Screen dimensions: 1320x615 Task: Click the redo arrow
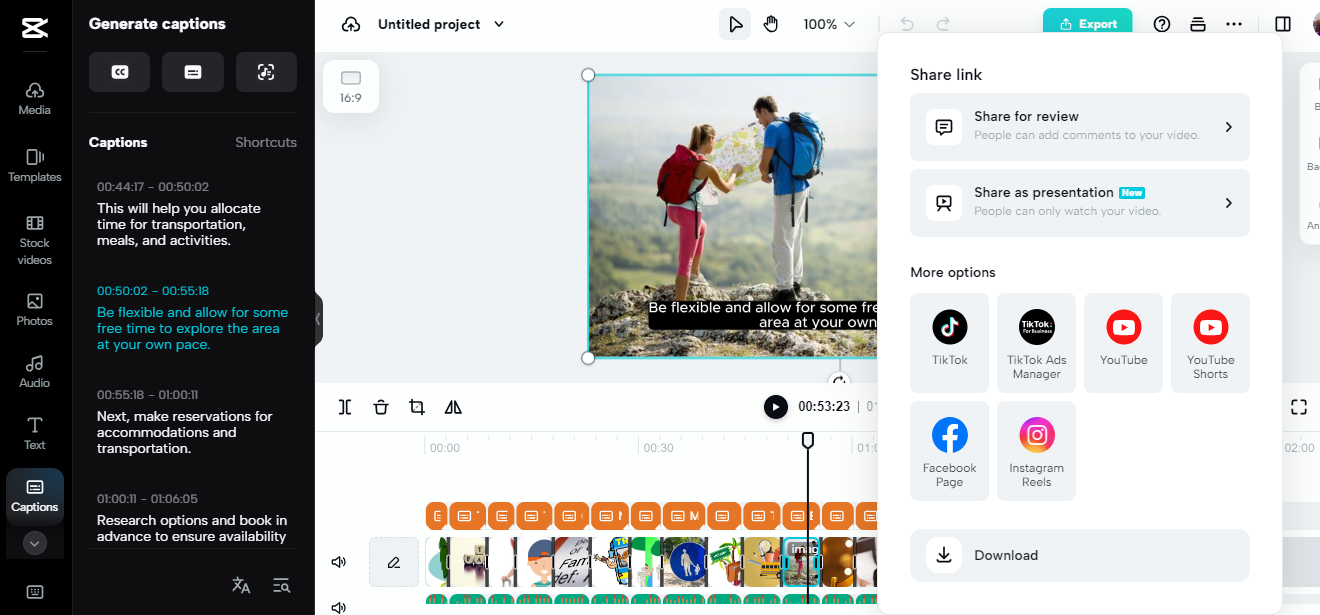[943, 24]
